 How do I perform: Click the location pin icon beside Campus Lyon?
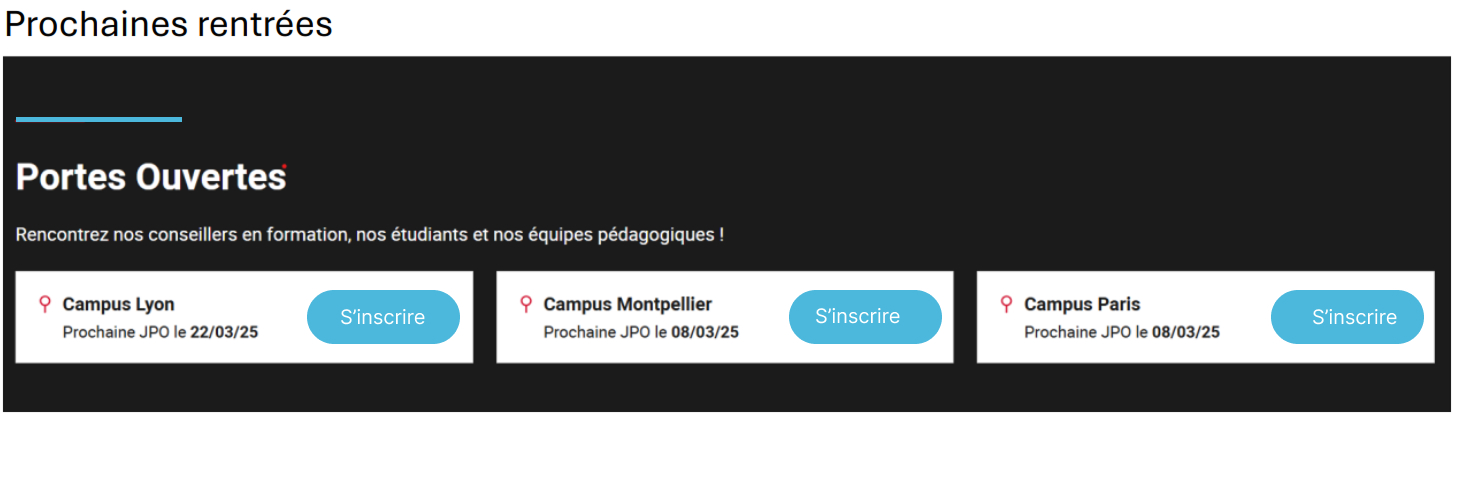click(x=44, y=305)
